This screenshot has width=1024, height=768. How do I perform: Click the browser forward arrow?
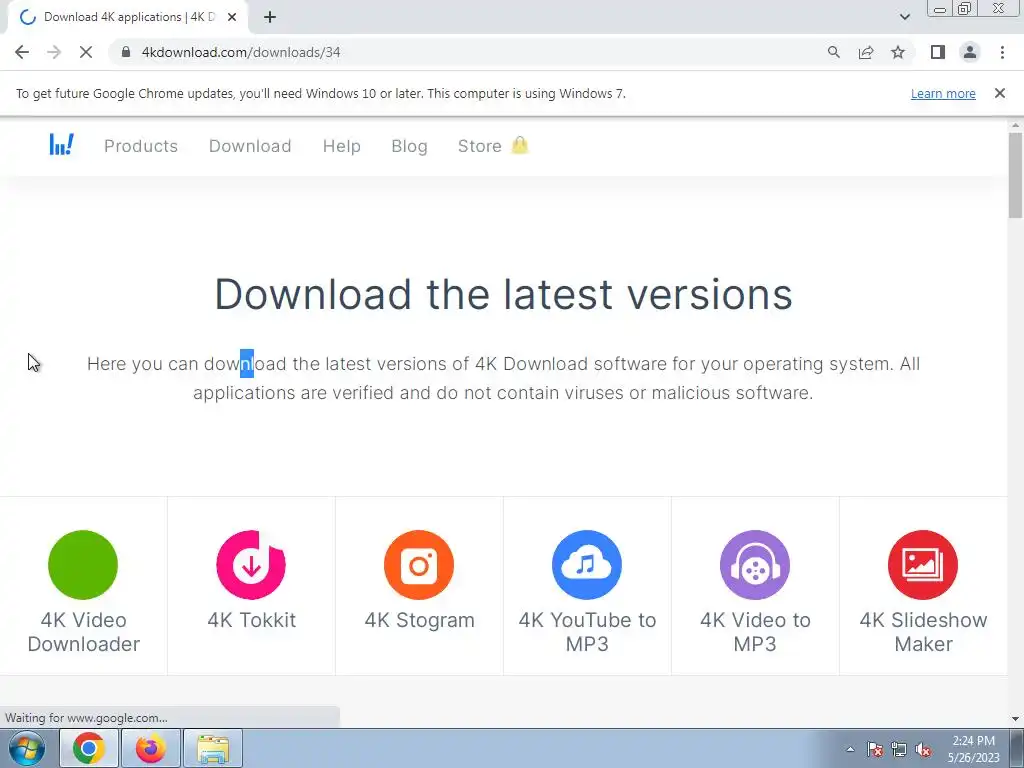[x=54, y=52]
